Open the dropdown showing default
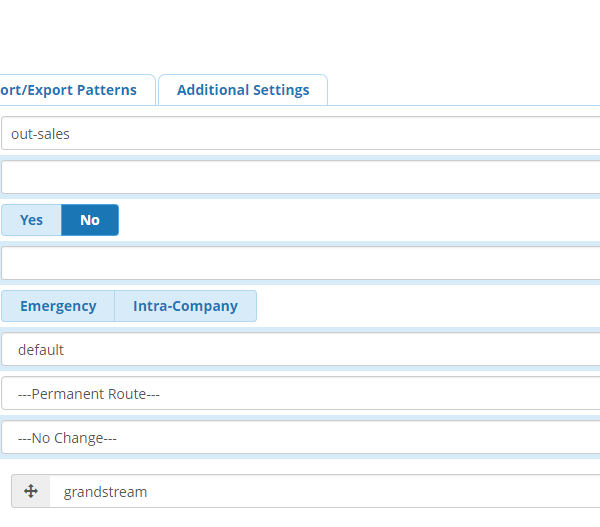The width and height of the screenshot is (600, 527). click(300, 350)
